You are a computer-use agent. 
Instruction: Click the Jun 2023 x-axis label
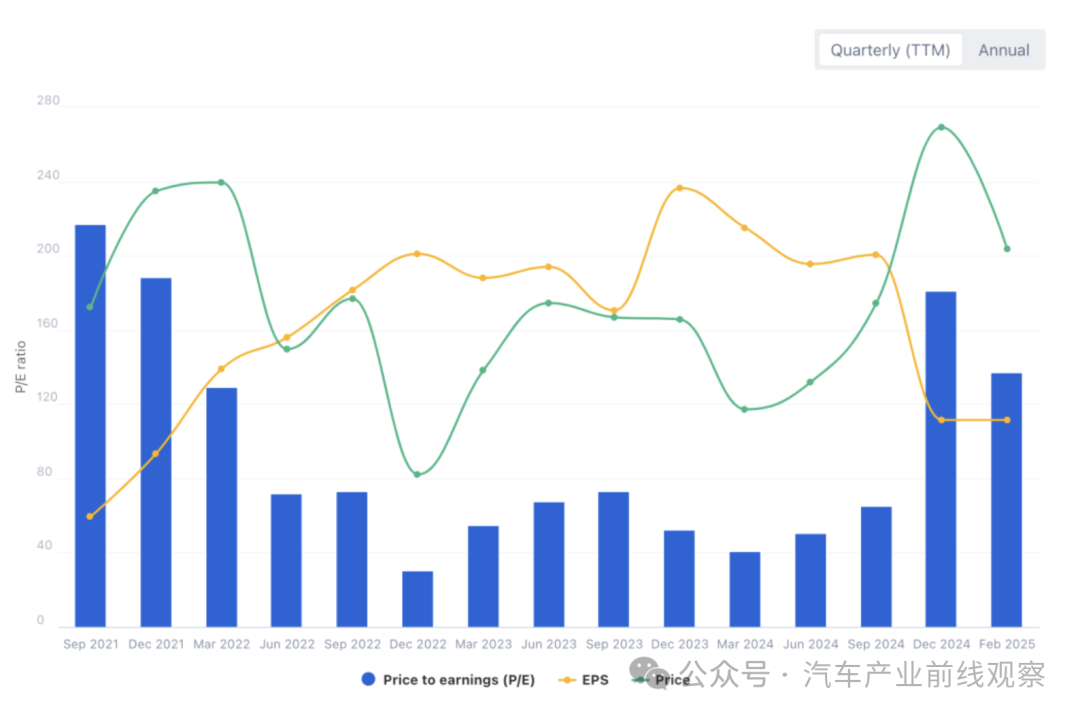pos(549,644)
